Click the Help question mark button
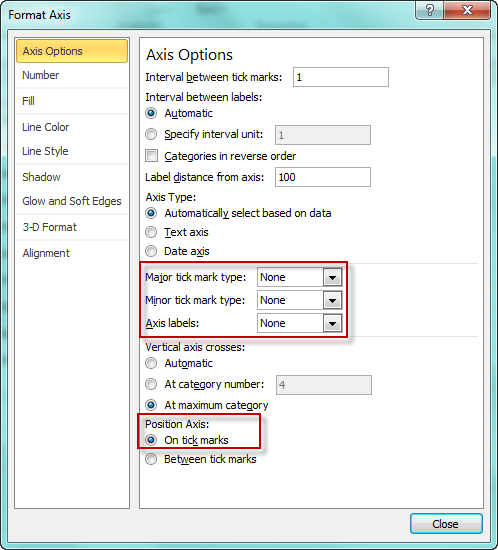The width and height of the screenshot is (498, 550). (x=430, y=10)
